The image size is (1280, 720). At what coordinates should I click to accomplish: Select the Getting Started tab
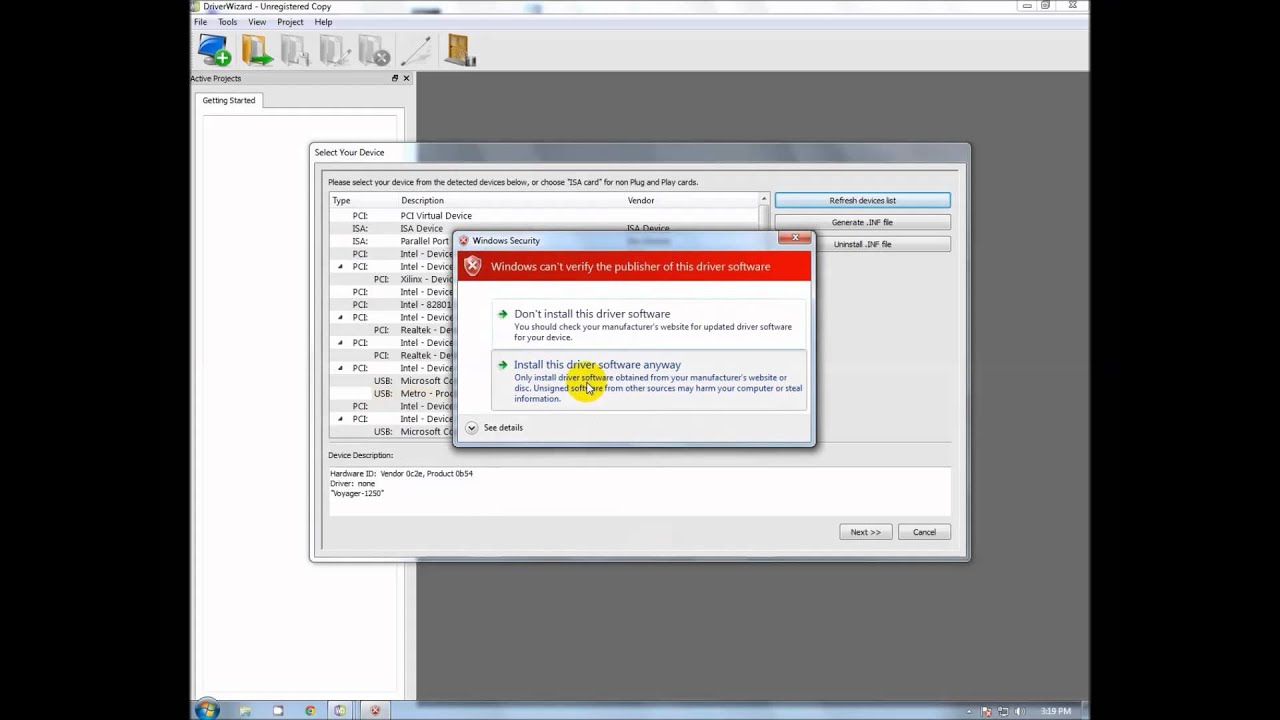pos(229,100)
